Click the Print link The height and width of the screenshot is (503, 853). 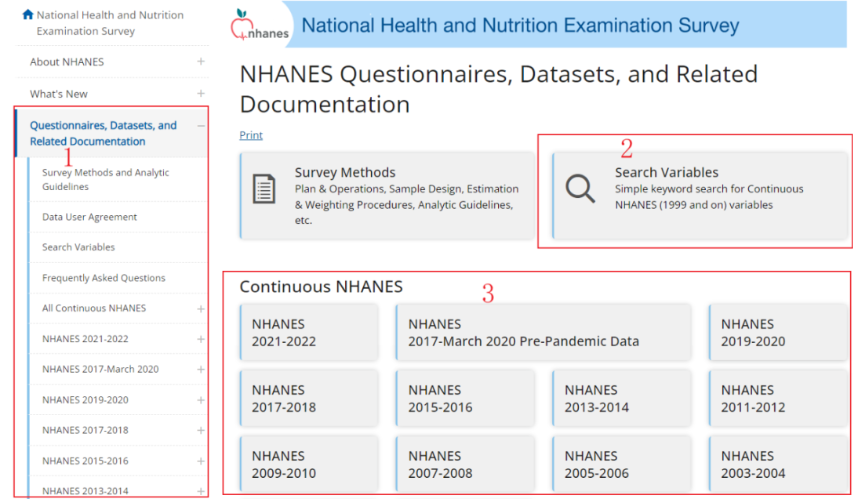coord(251,135)
